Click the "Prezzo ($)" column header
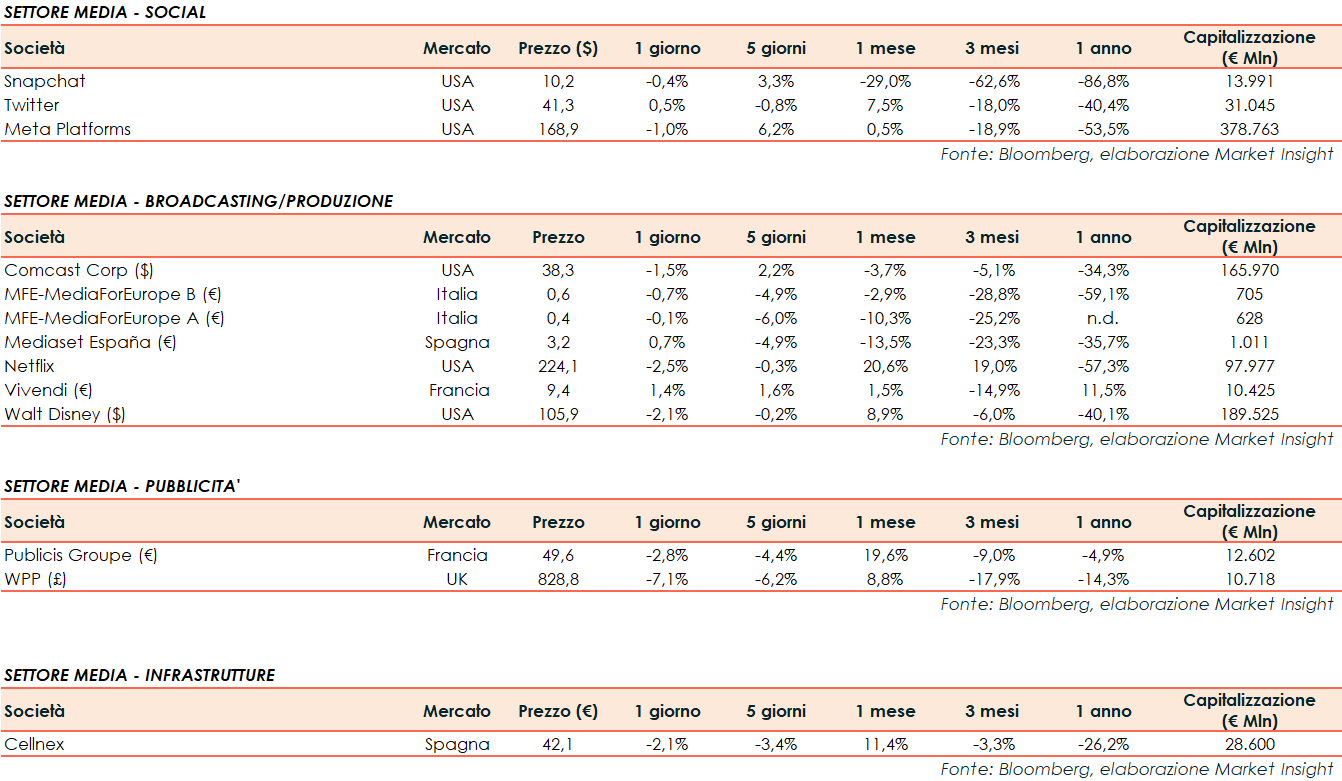This screenshot has width=1342, height=781. pyautogui.click(x=558, y=48)
